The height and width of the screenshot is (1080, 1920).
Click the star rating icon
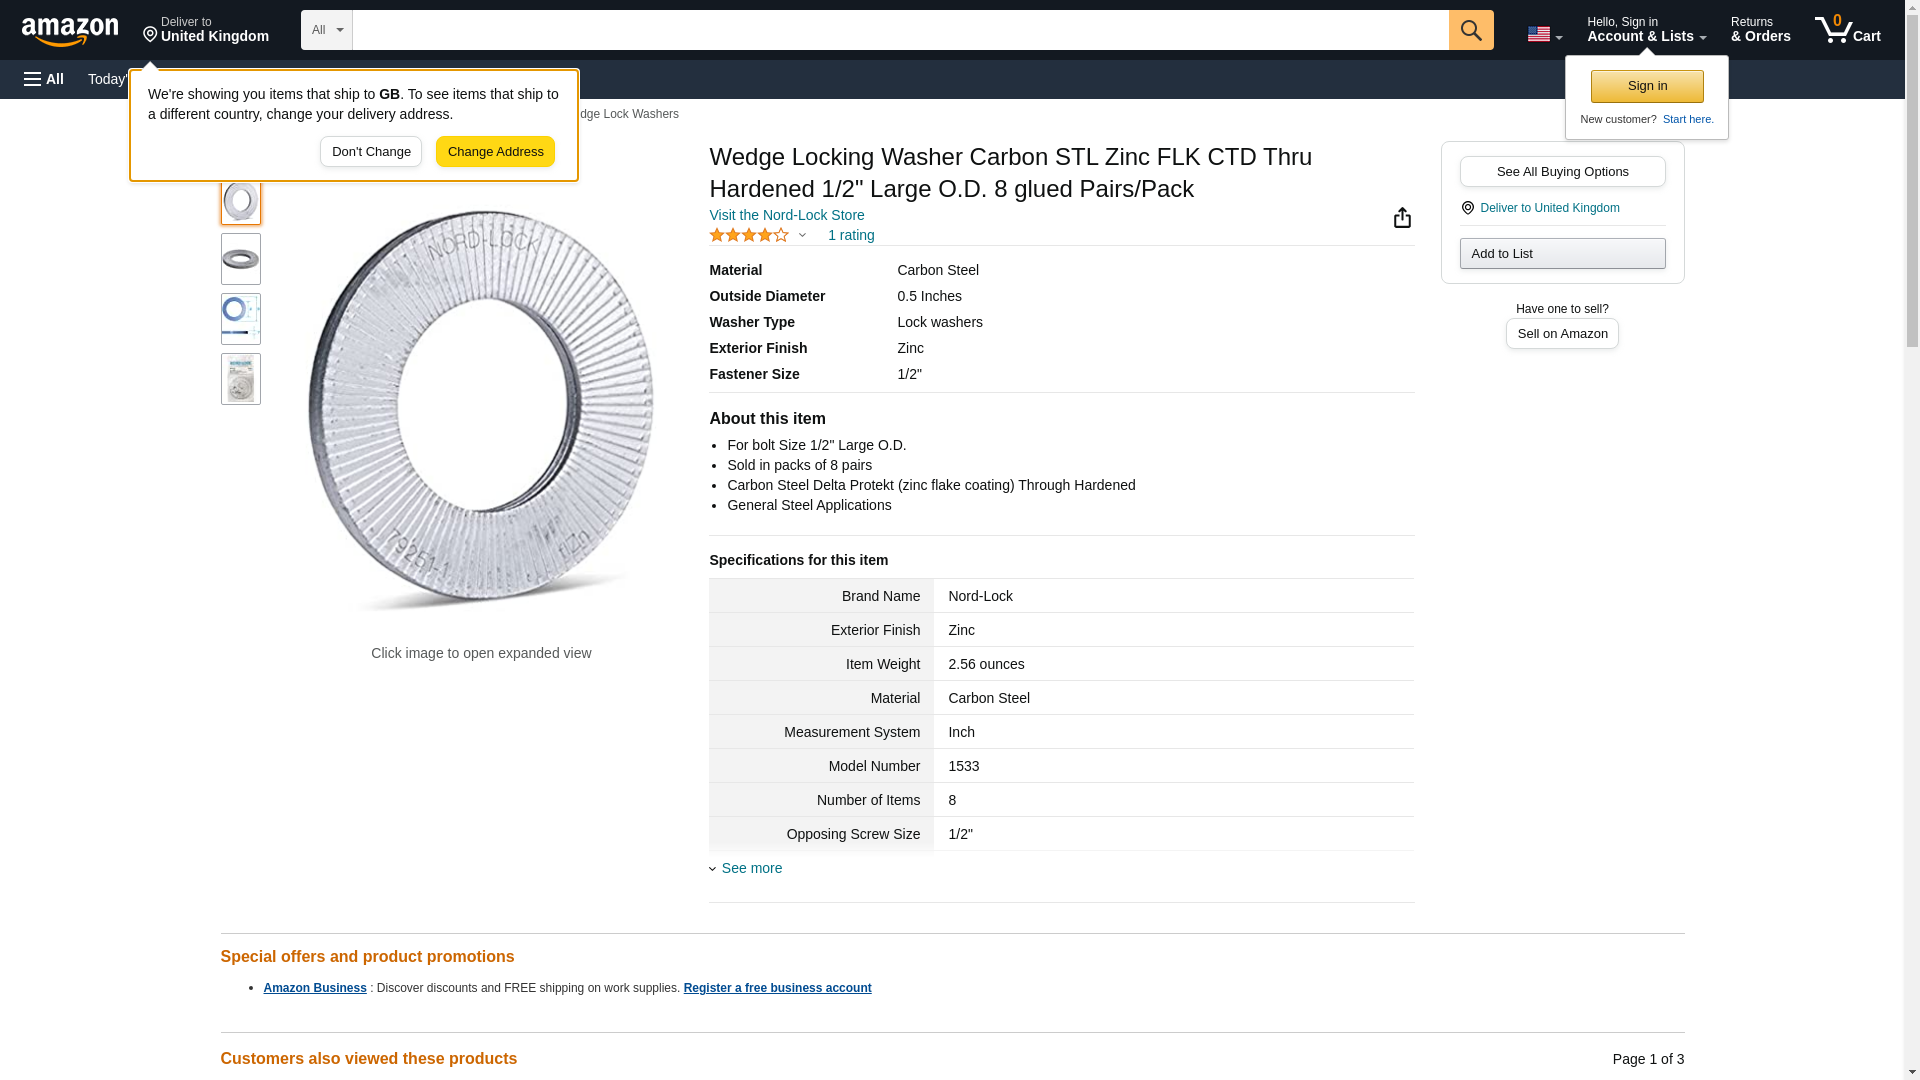749,236
